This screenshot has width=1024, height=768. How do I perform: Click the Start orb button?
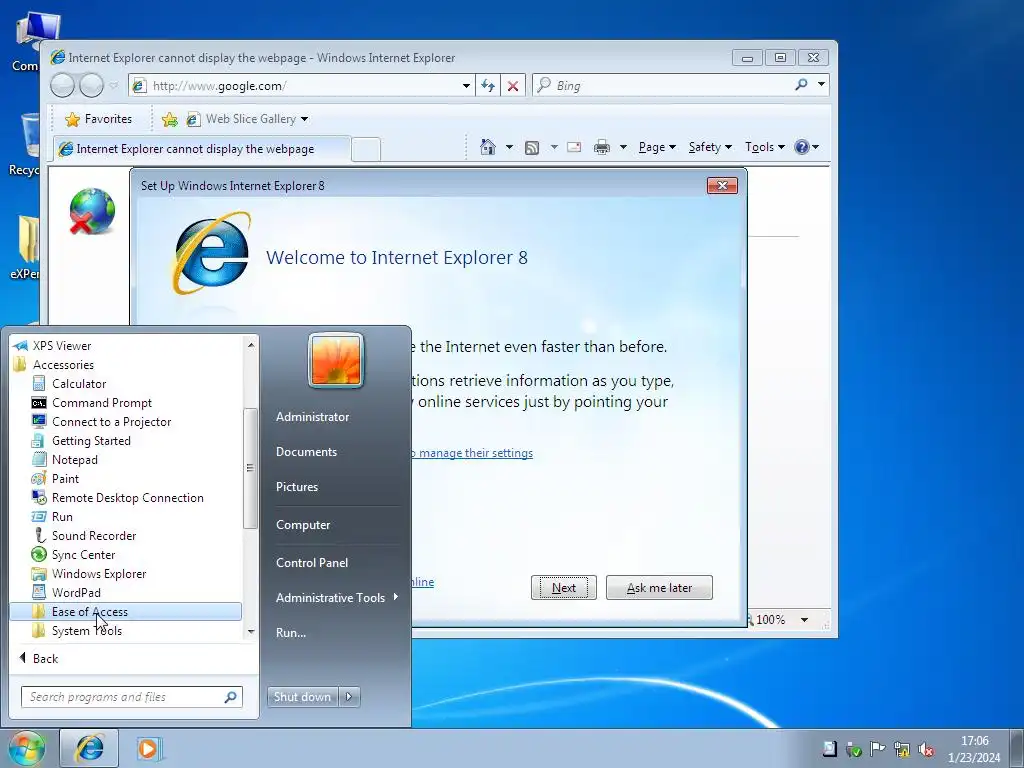(27, 748)
